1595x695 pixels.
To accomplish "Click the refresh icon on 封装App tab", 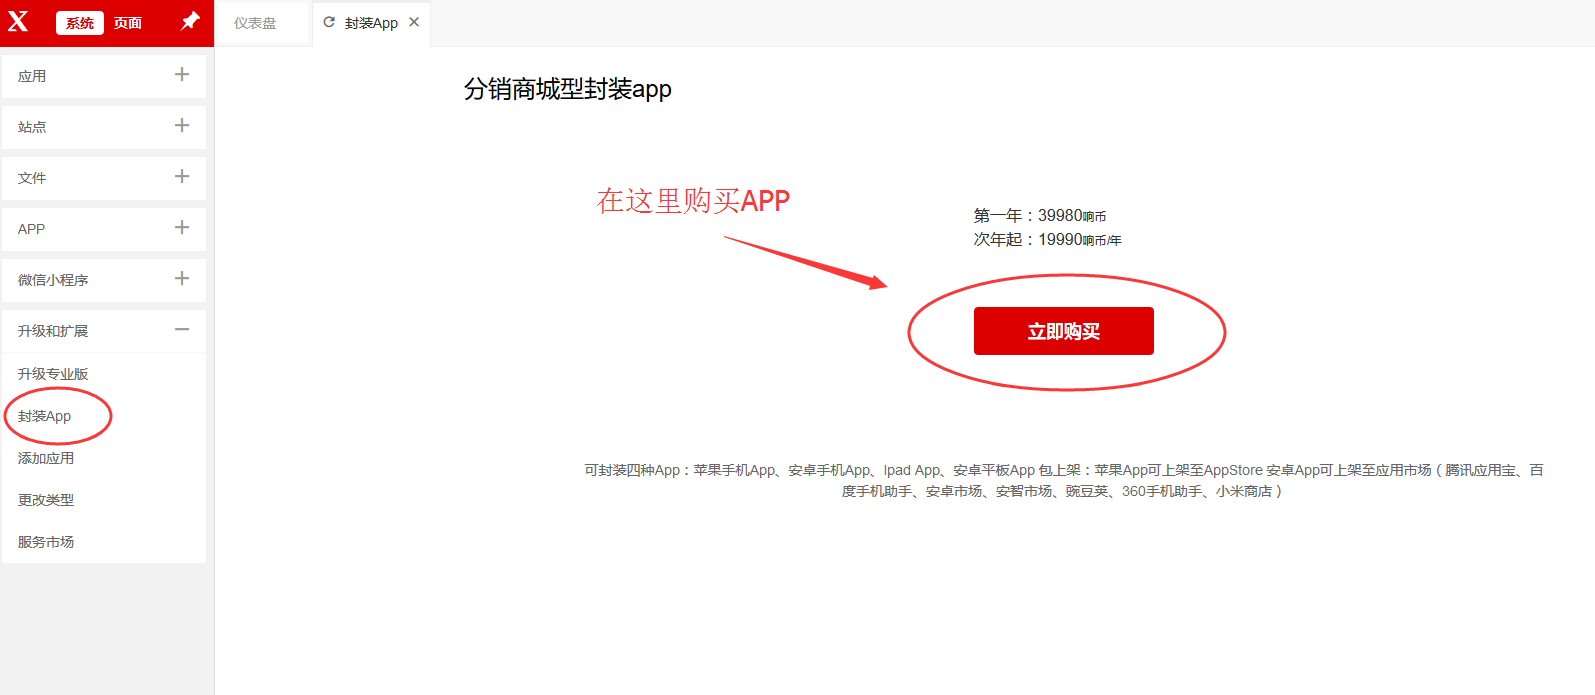I will click(x=329, y=22).
